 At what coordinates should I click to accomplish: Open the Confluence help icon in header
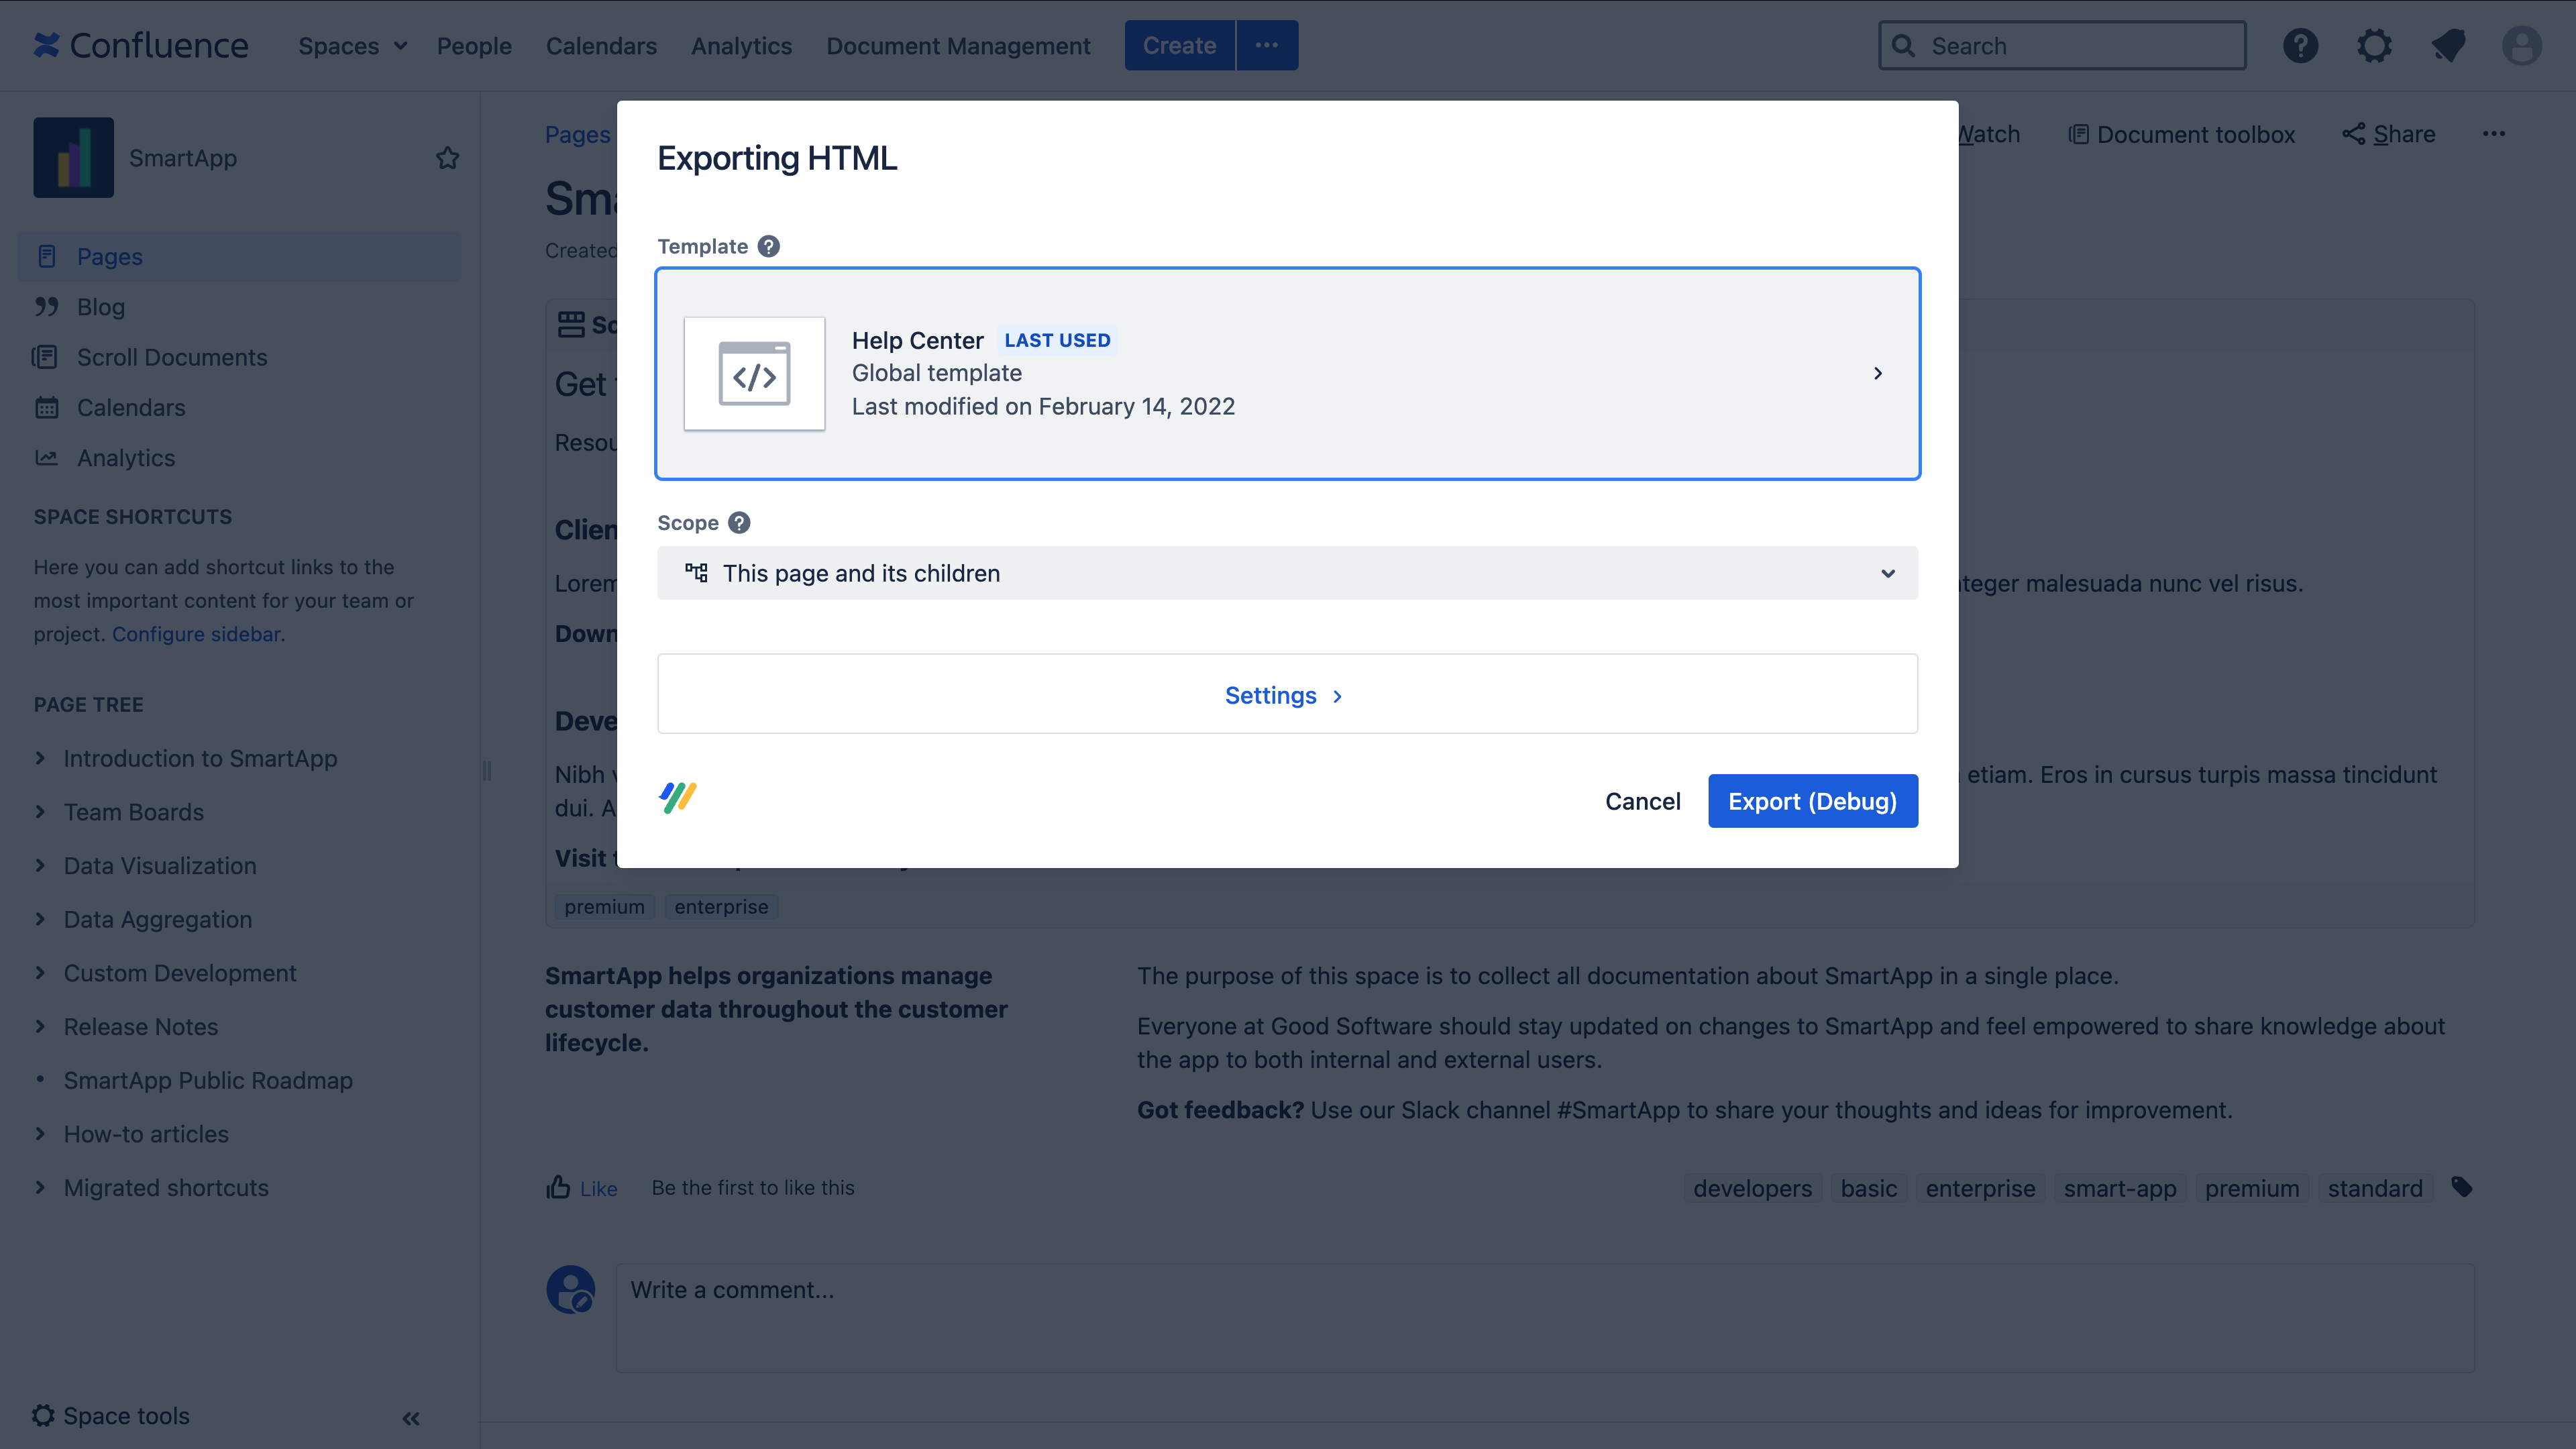click(2300, 46)
